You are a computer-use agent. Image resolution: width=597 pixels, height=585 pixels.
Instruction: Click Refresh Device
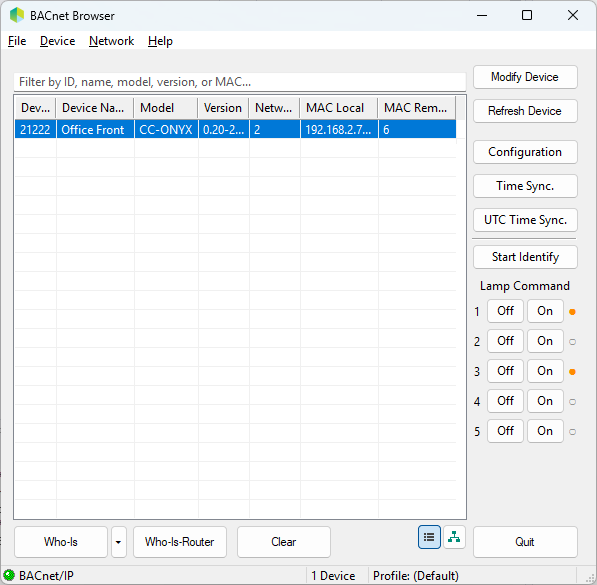pyautogui.click(x=525, y=111)
